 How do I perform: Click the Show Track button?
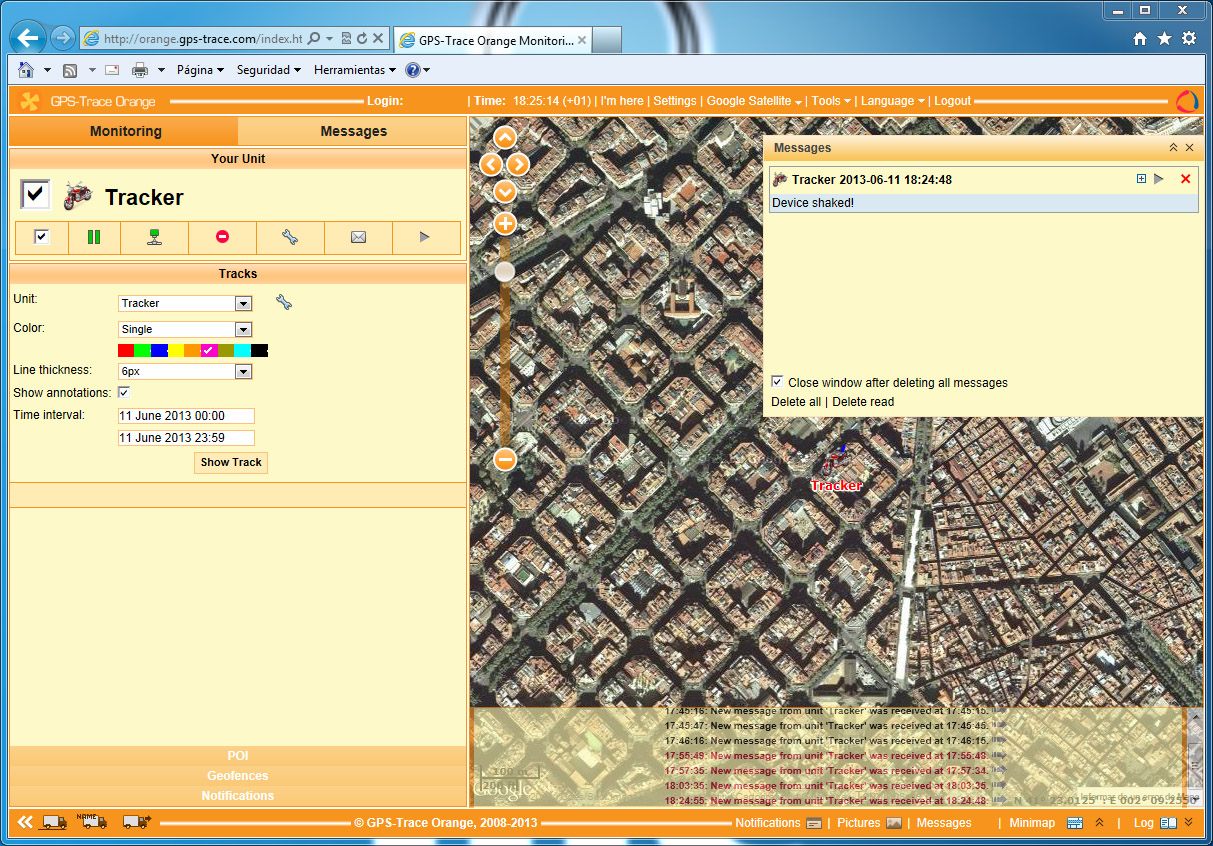point(231,462)
